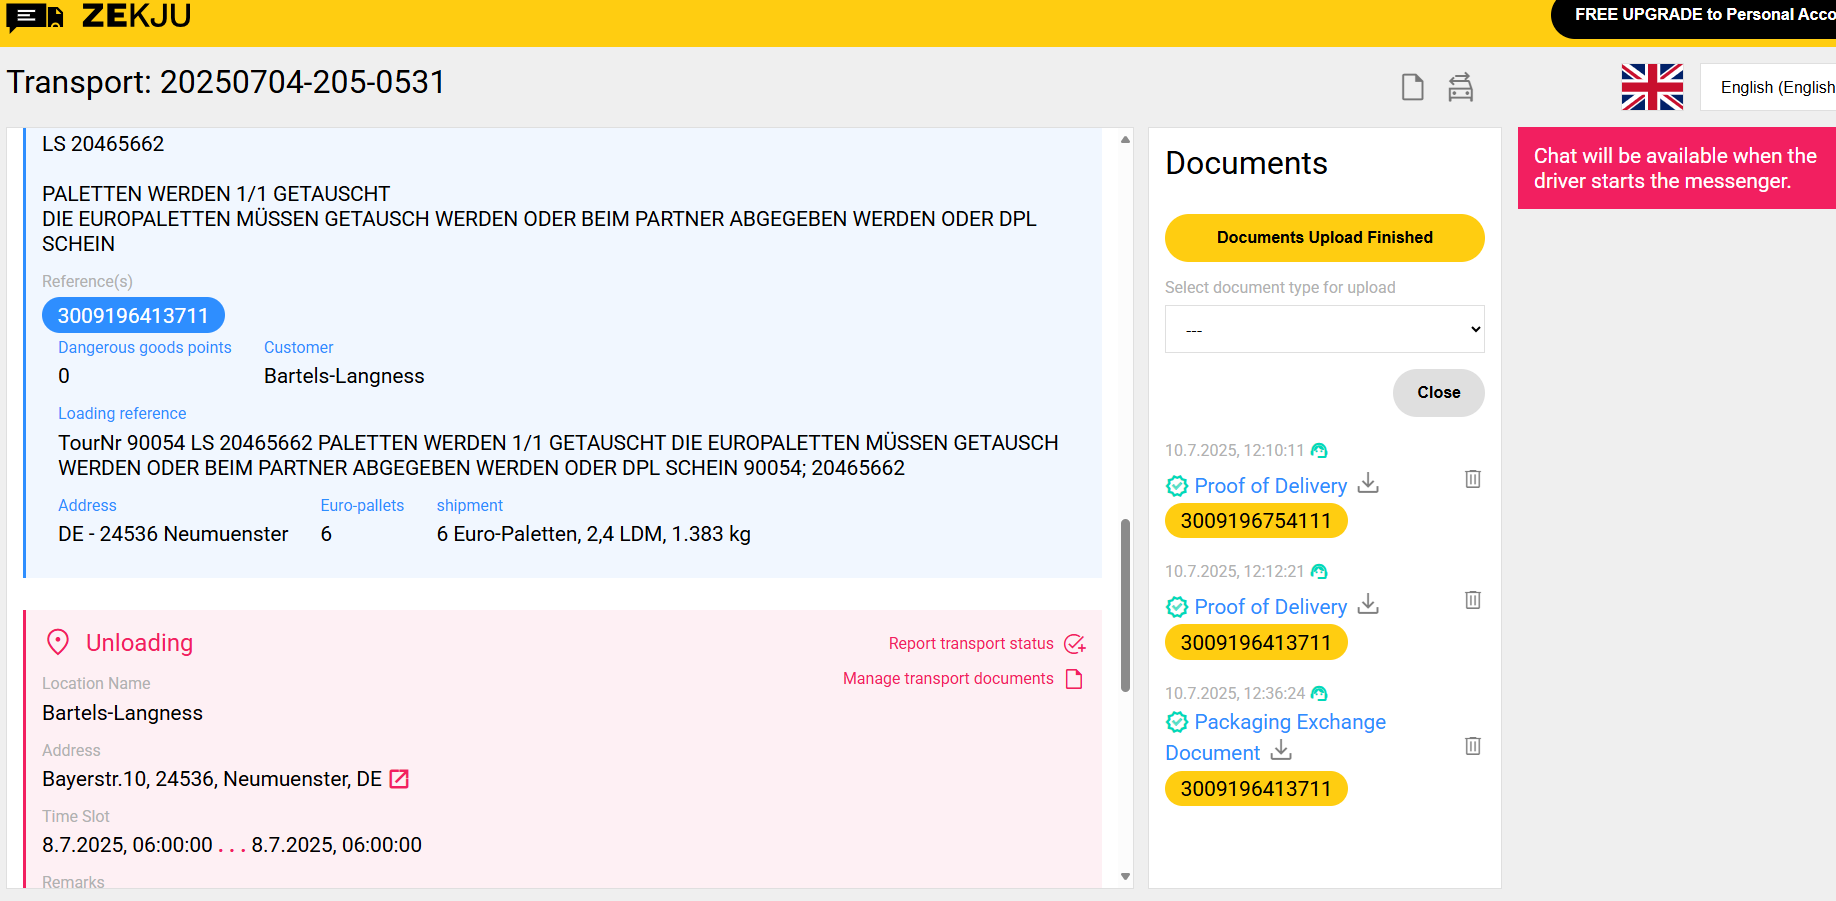
Task: Open first Proof of Delivery link
Action: [1270, 486]
